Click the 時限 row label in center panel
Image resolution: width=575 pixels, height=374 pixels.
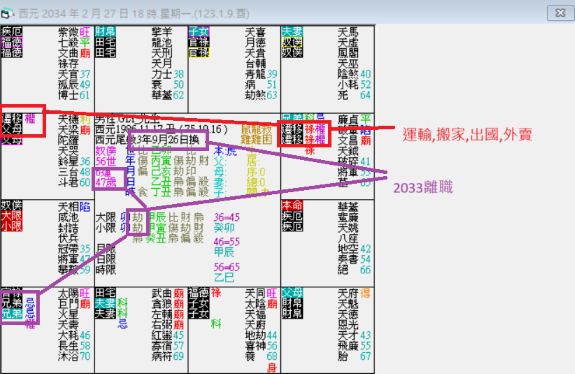[x=106, y=270]
